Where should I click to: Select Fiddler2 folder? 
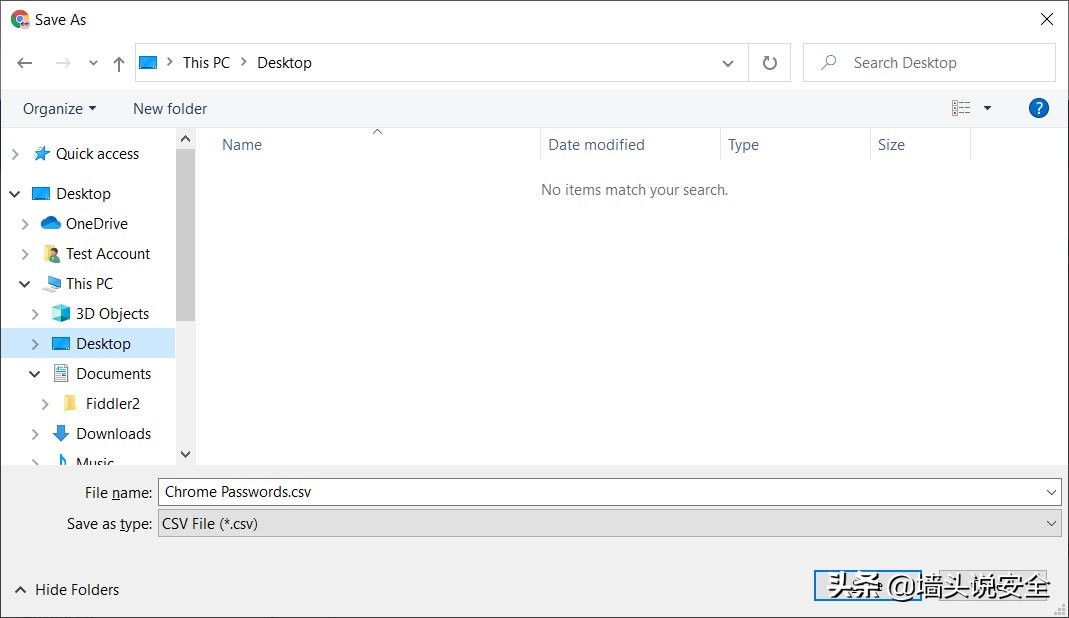(112, 404)
